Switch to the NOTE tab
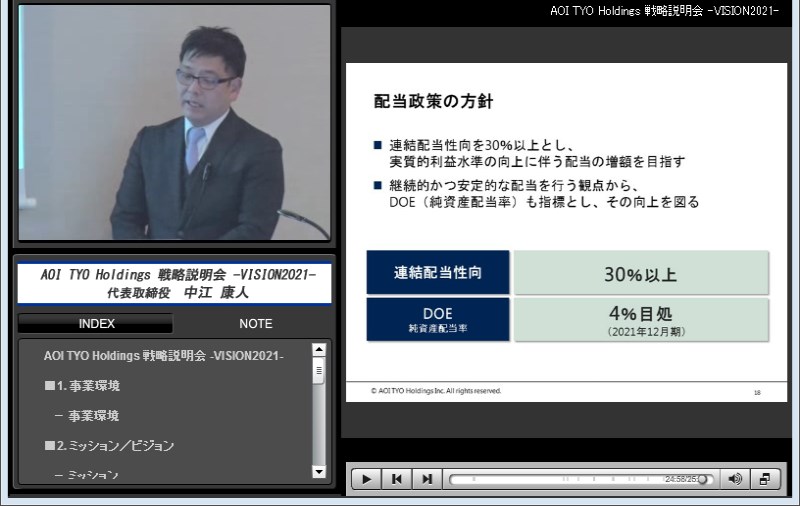This screenshot has height=506, width=800. [x=256, y=323]
